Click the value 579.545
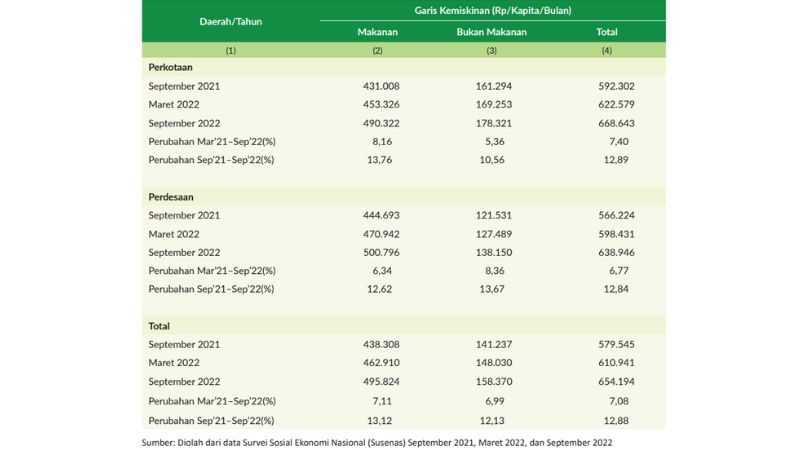This screenshot has width=800, height=450. click(x=616, y=344)
